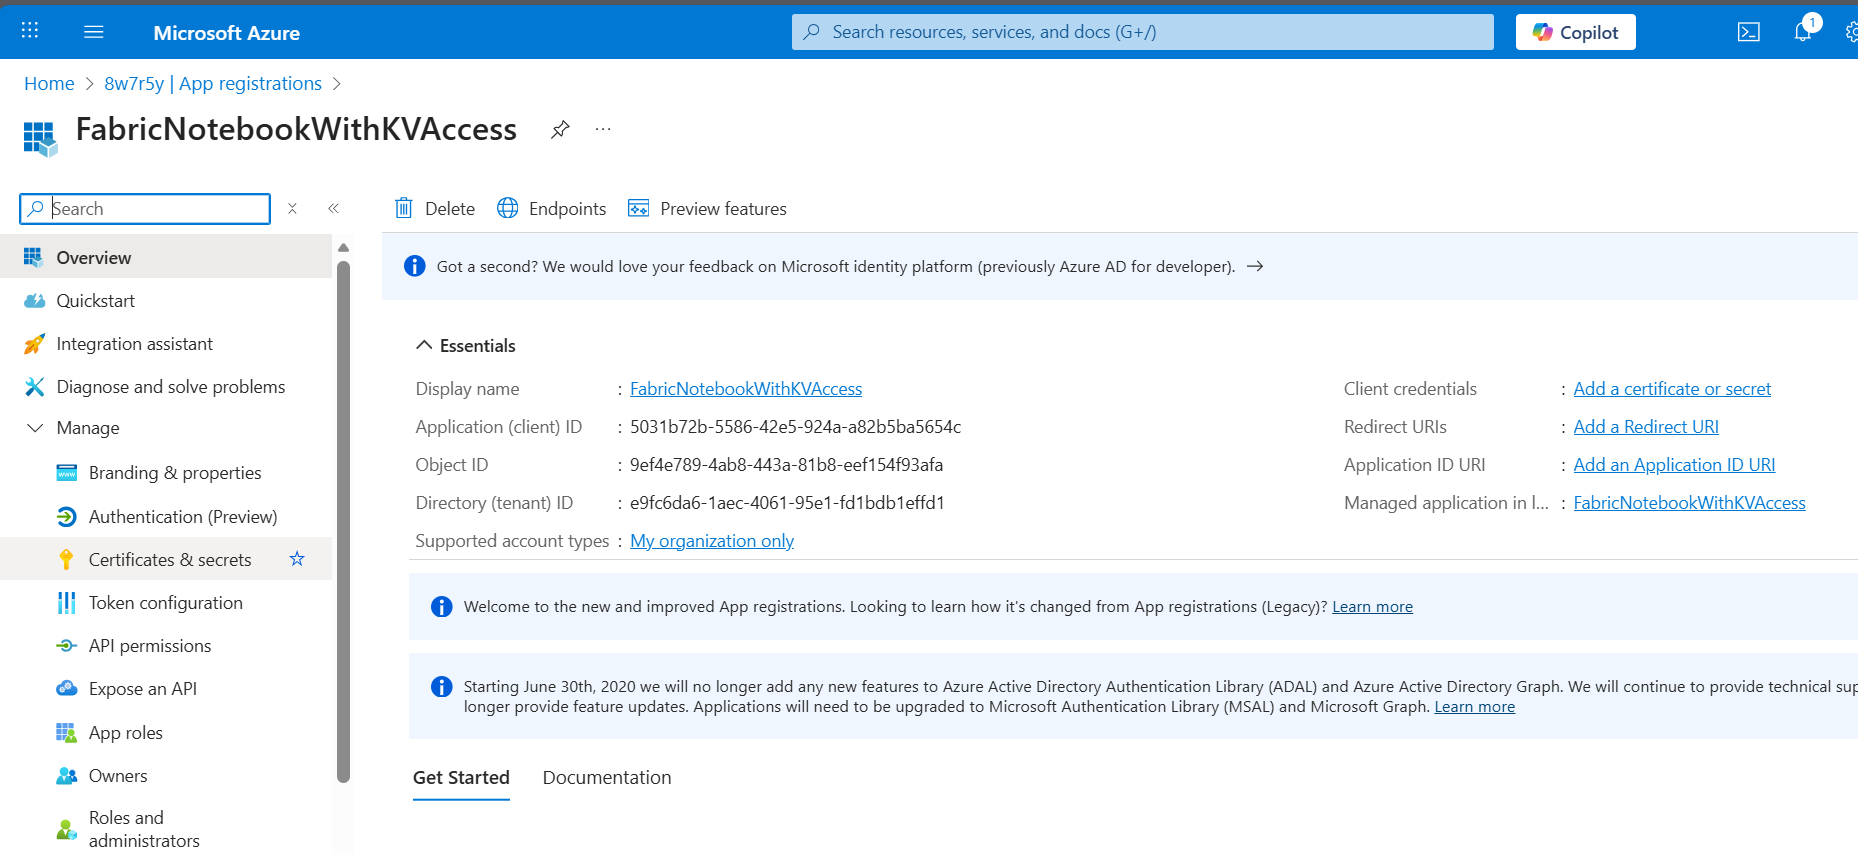
Task: Open Endpoints from the toolbar
Action: pos(552,208)
